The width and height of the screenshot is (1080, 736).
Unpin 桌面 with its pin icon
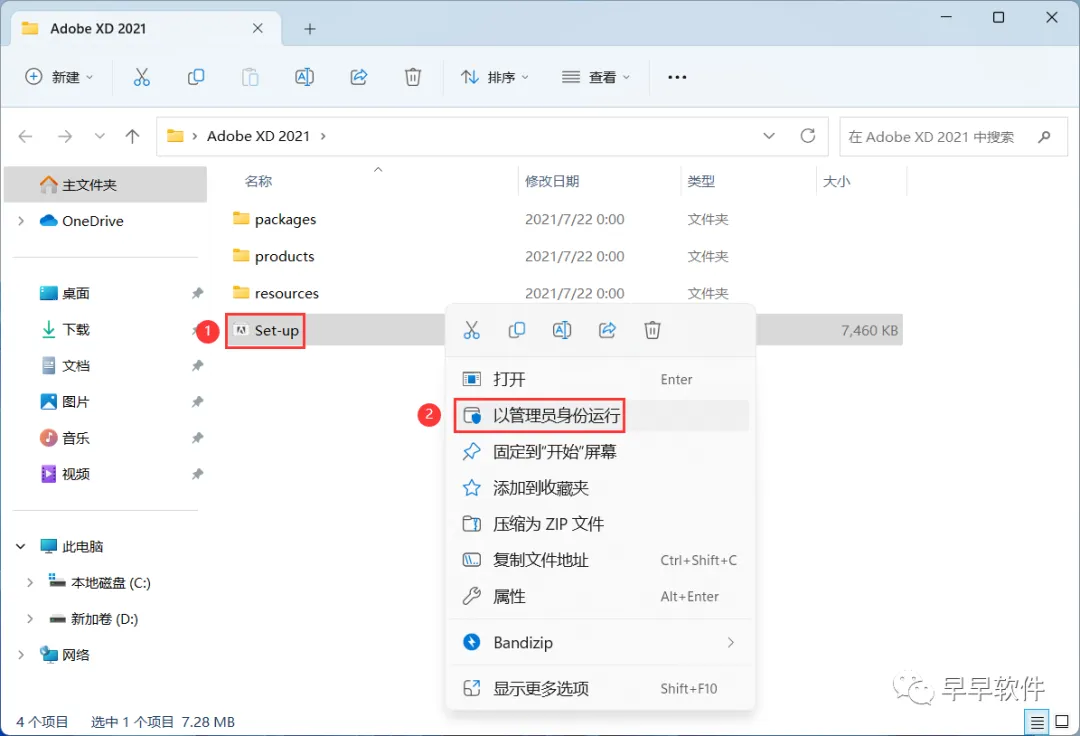198,293
